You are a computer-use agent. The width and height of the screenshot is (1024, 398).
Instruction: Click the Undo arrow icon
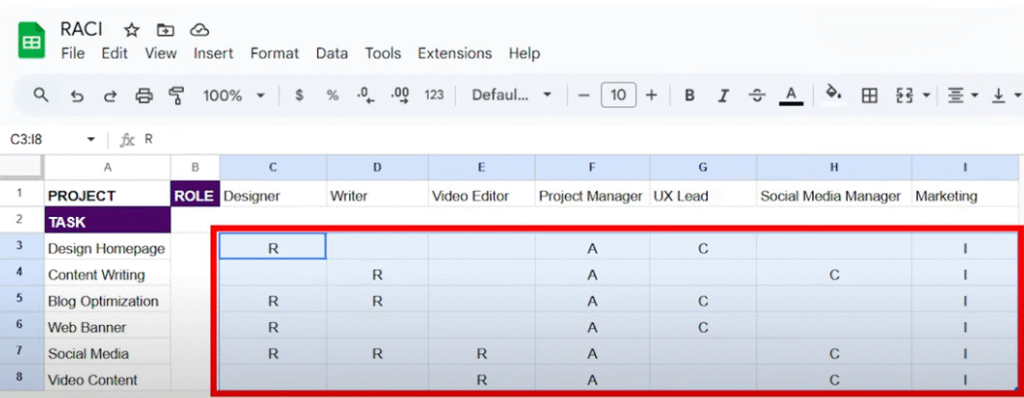[76, 96]
